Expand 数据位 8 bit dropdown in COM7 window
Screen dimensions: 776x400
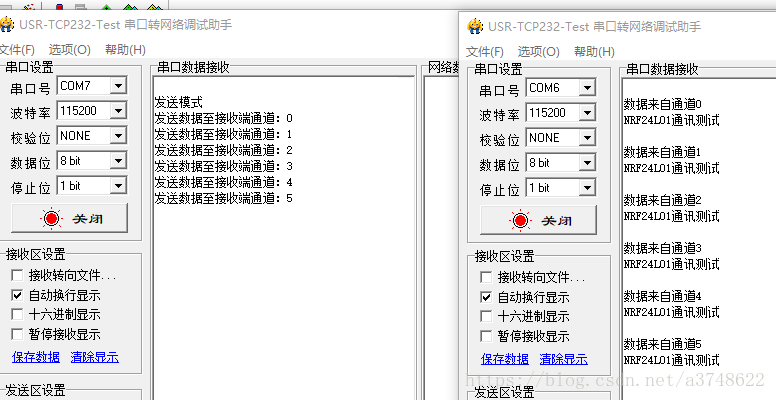118,161
